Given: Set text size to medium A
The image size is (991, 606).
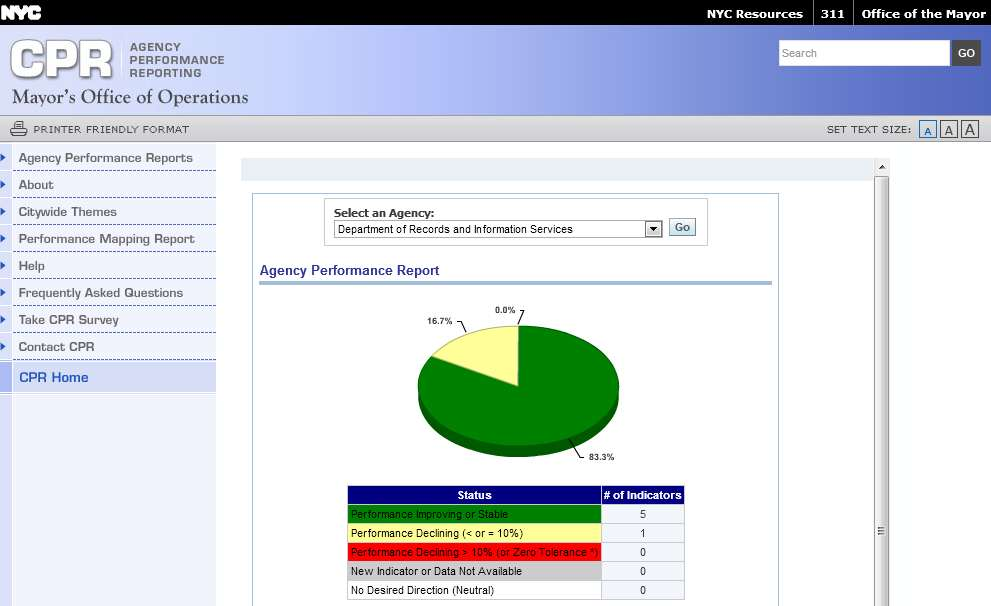Looking at the screenshot, I should pyautogui.click(x=948, y=130).
